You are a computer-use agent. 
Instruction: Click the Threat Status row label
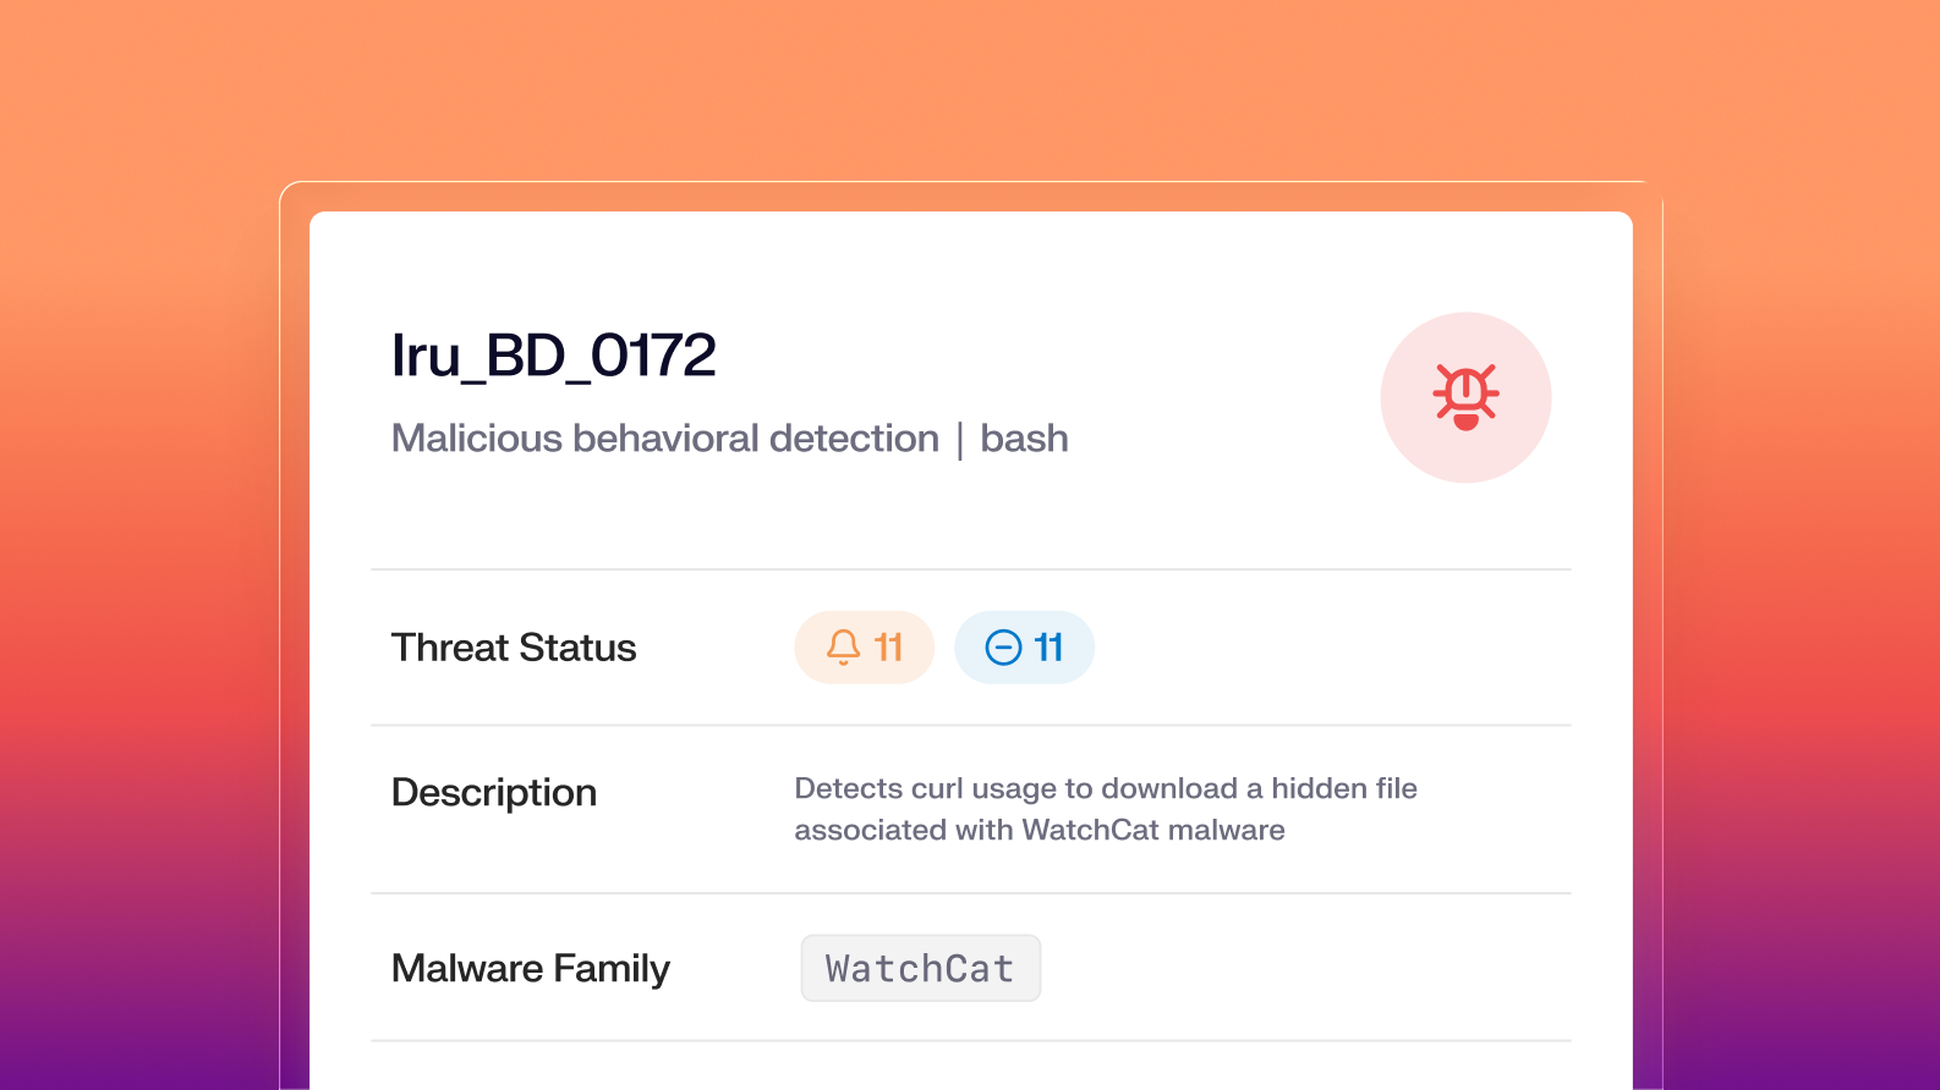click(513, 647)
